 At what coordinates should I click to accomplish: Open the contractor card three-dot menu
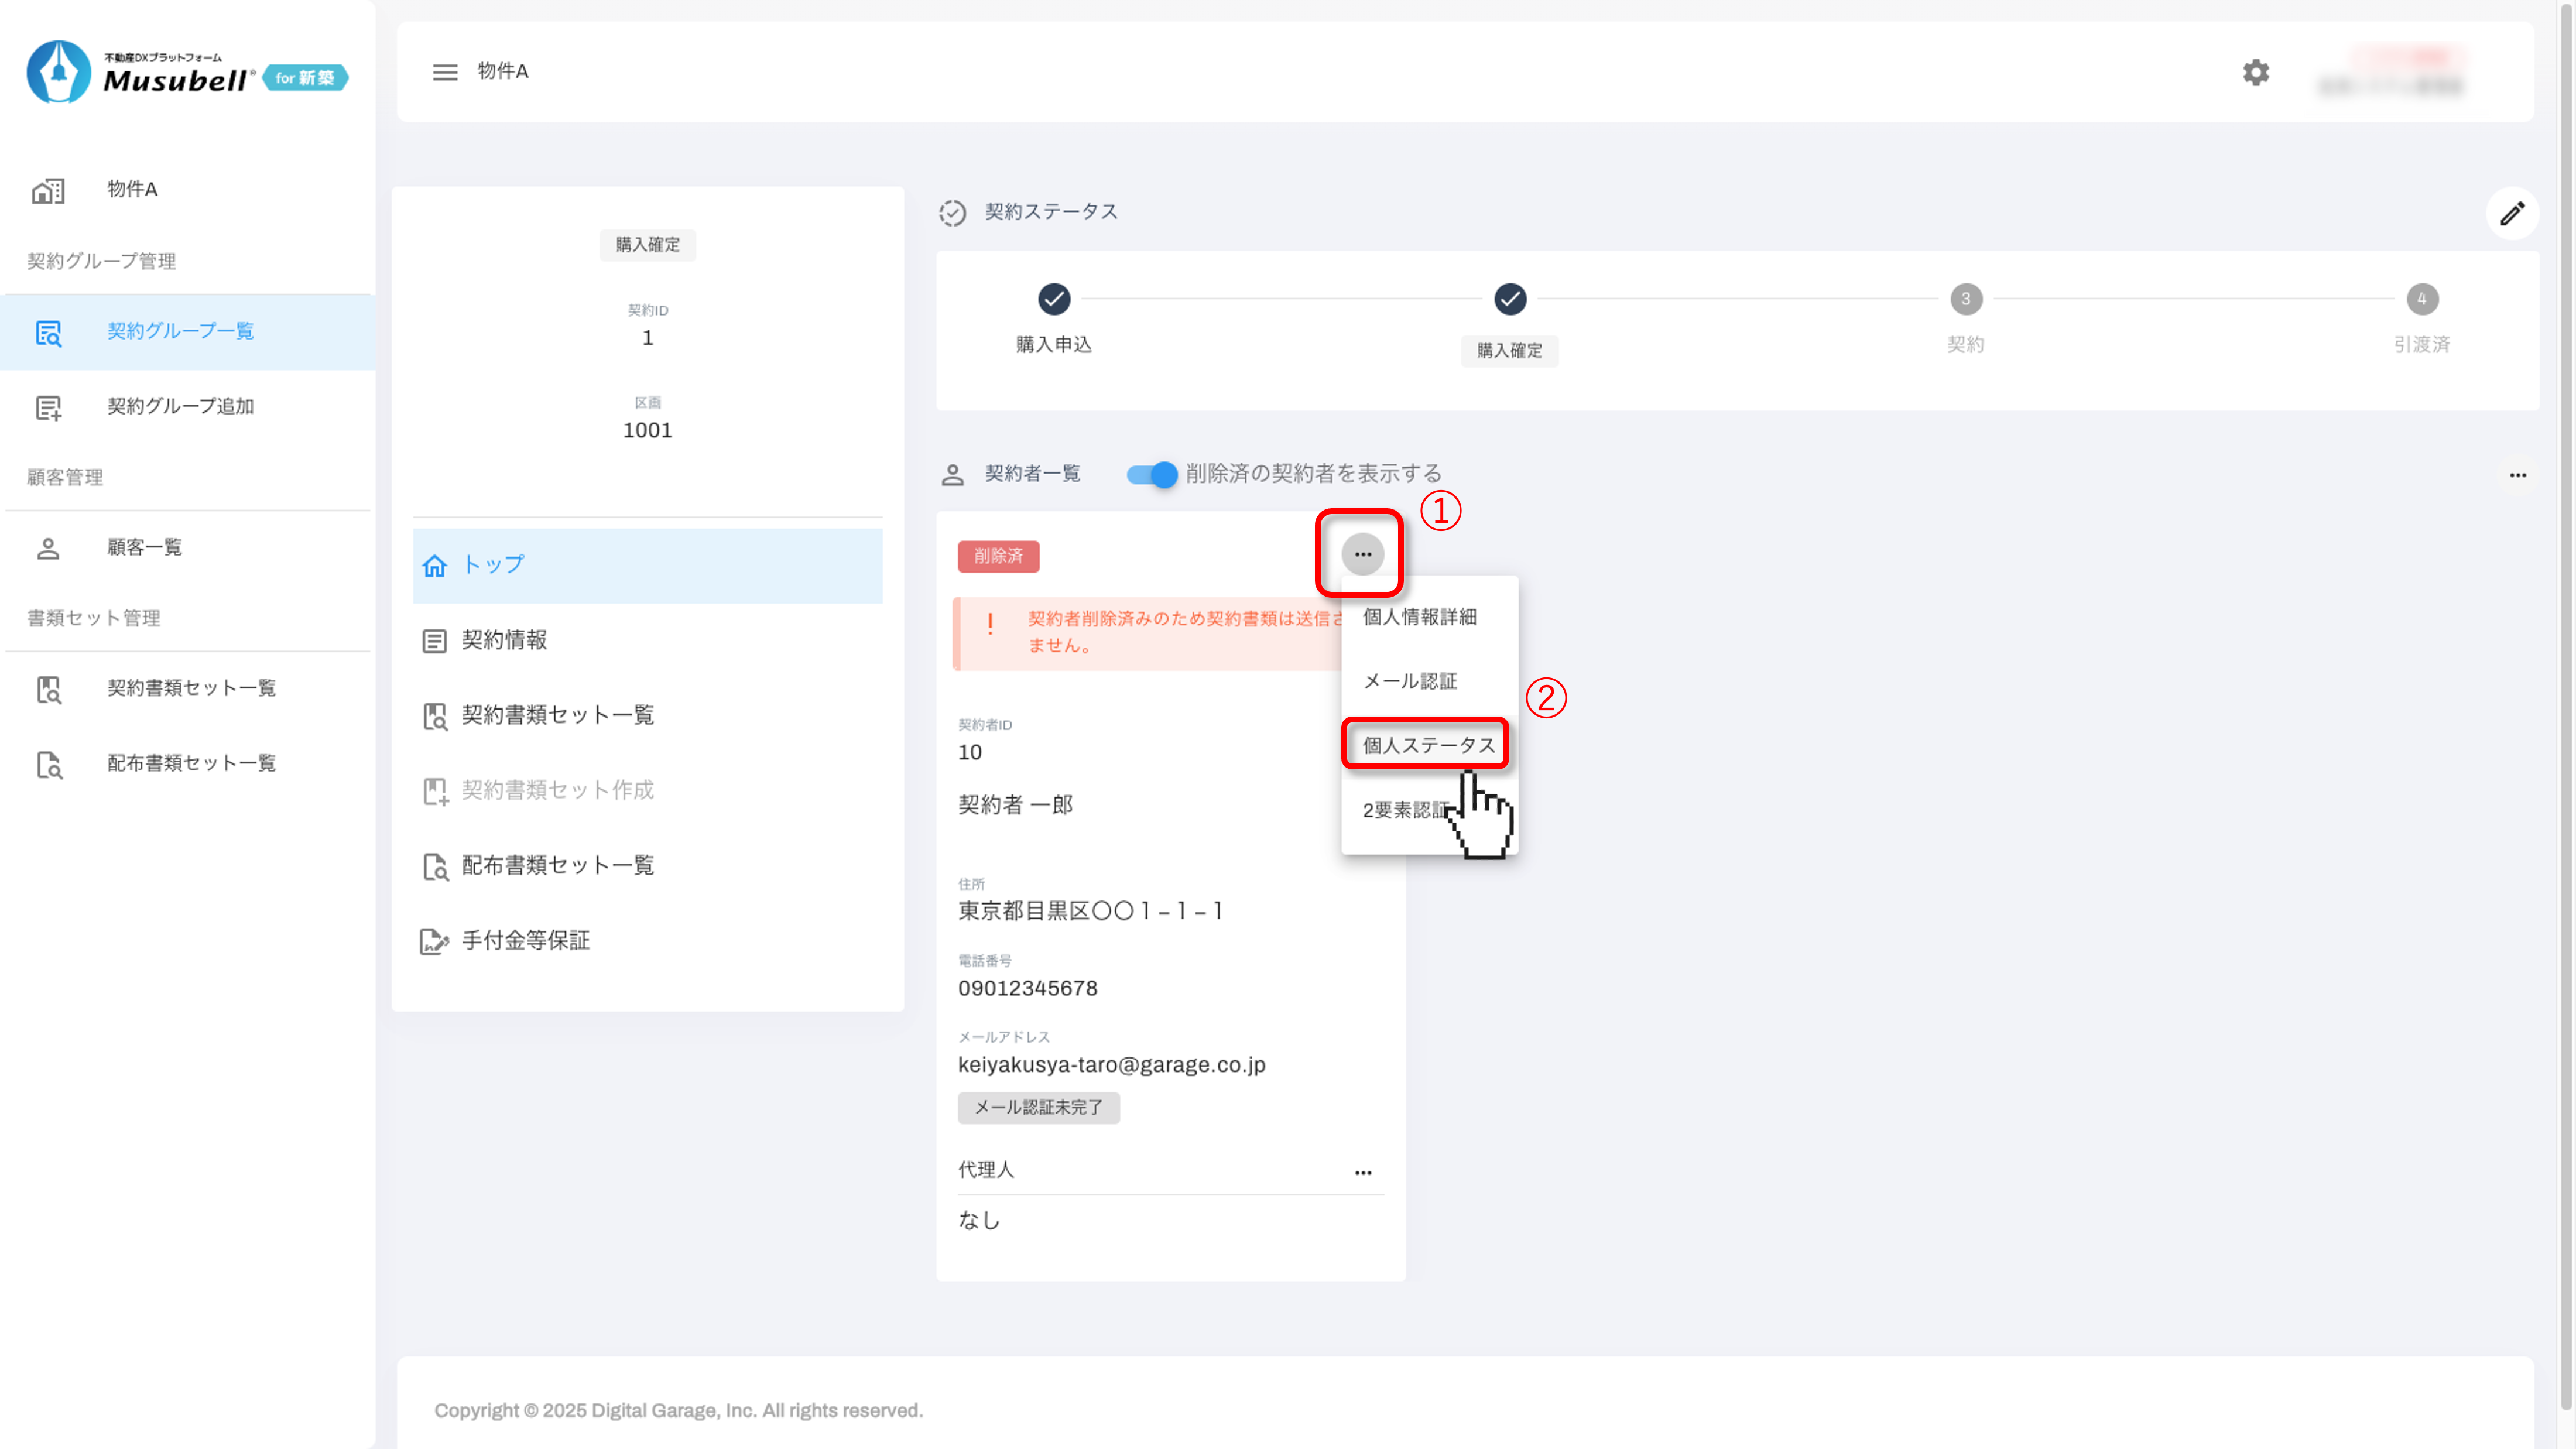point(1362,554)
